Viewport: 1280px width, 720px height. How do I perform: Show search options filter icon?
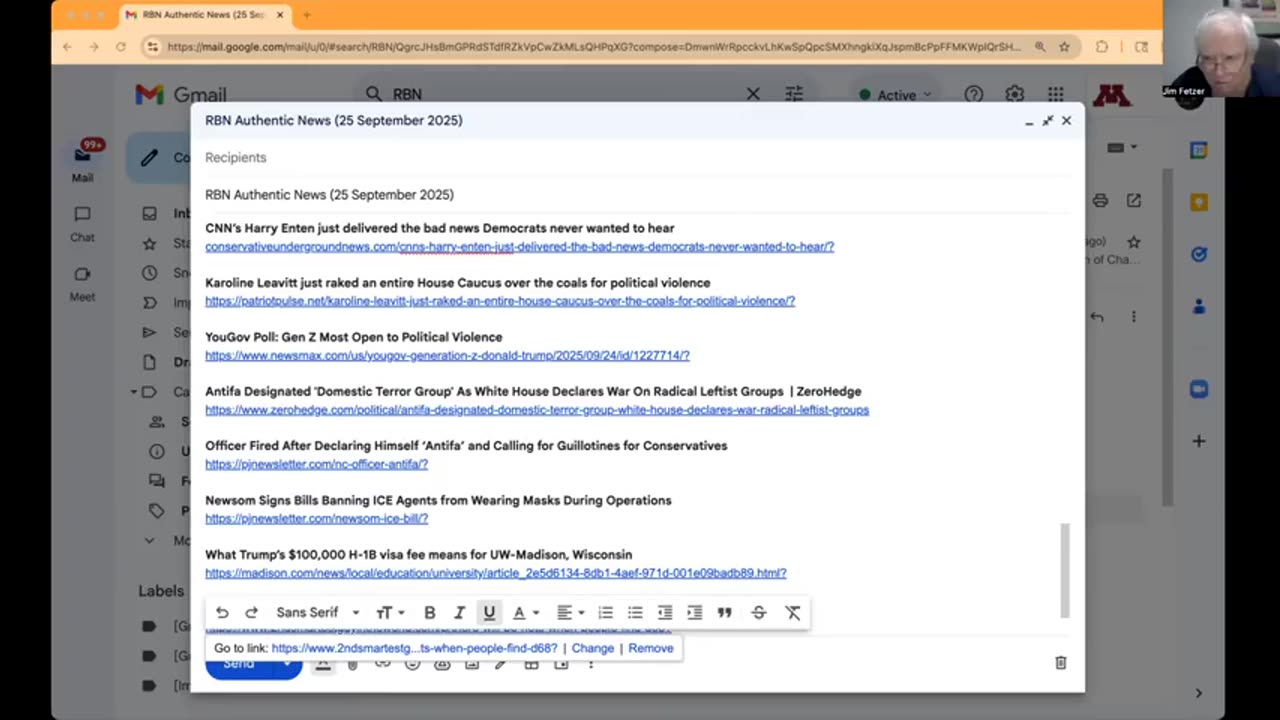[794, 94]
